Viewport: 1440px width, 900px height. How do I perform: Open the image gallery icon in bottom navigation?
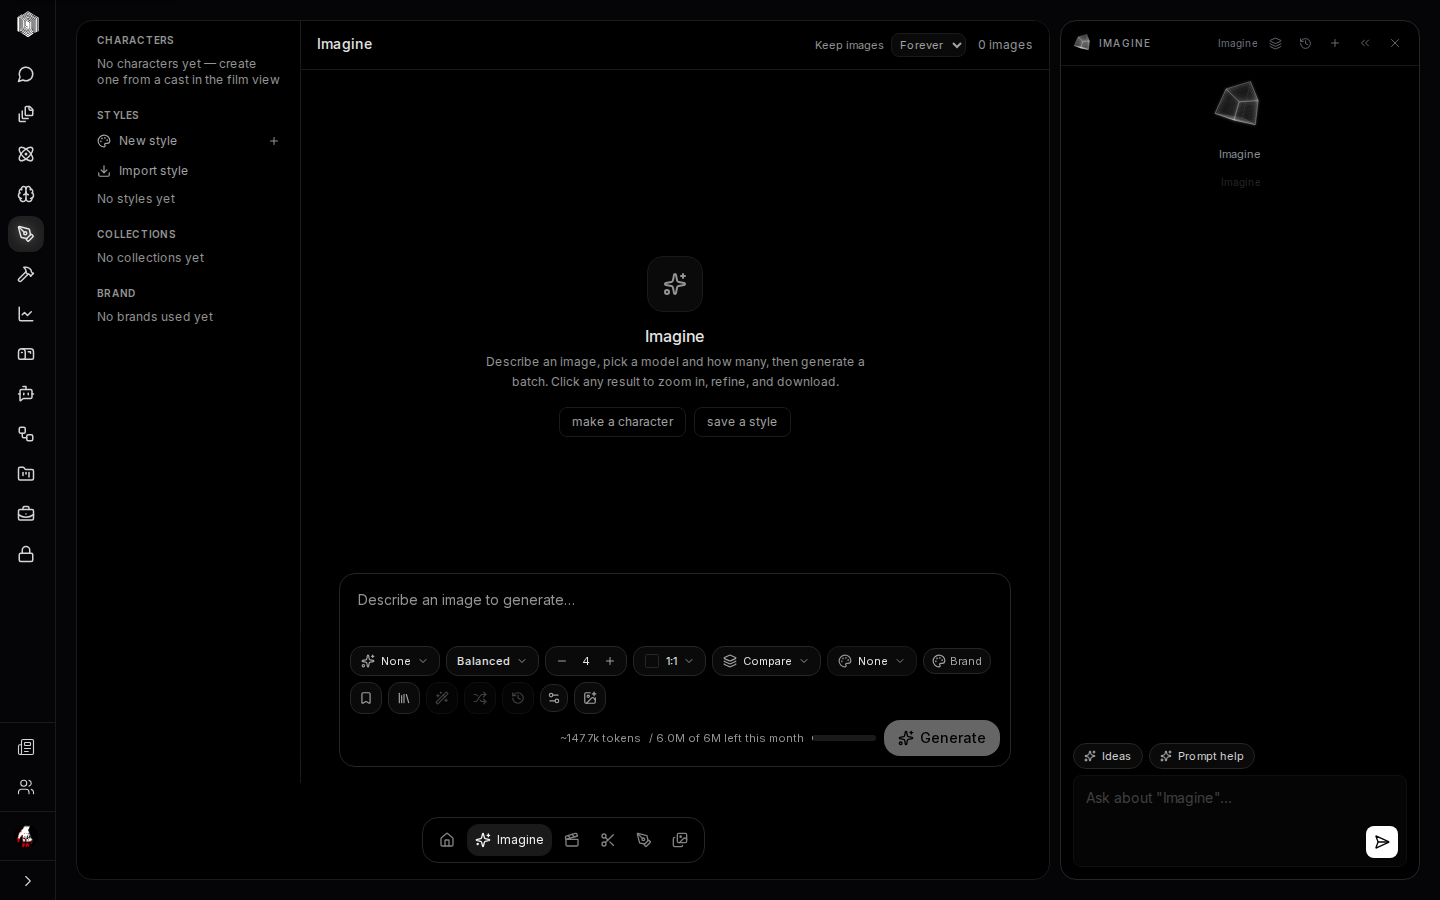pyautogui.click(x=680, y=840)
